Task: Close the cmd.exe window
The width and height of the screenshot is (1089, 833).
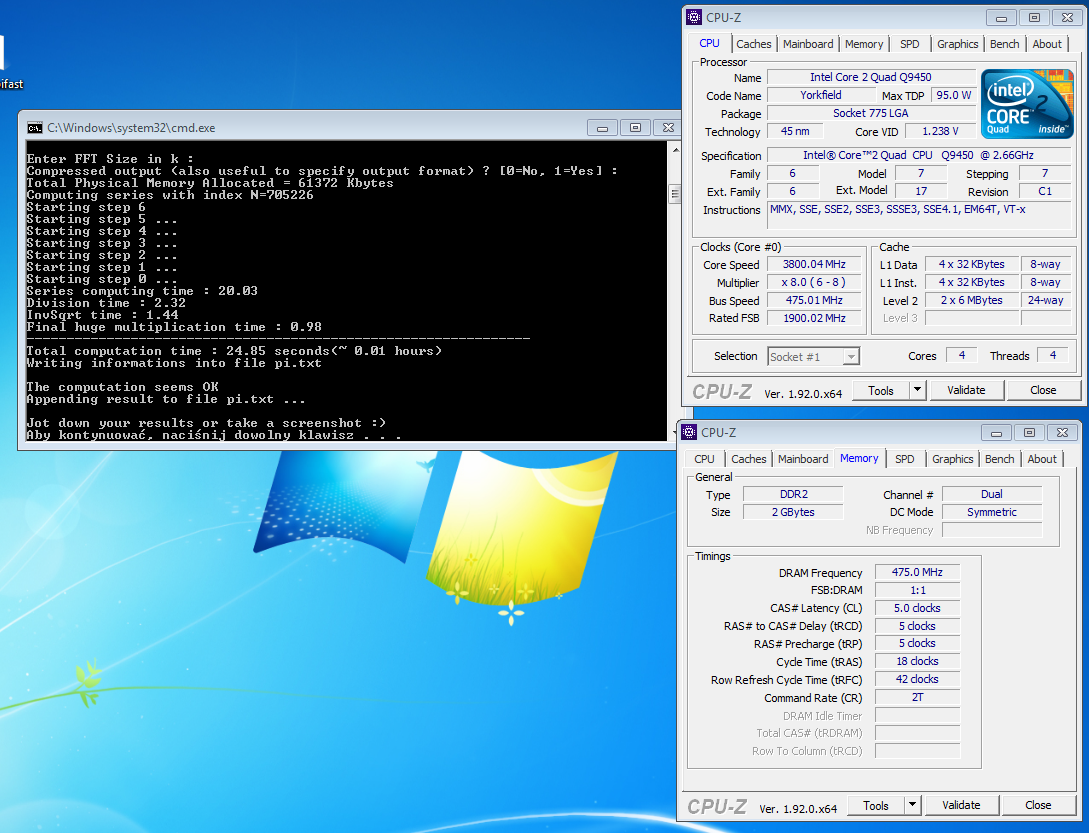Action: coord(667,128)
